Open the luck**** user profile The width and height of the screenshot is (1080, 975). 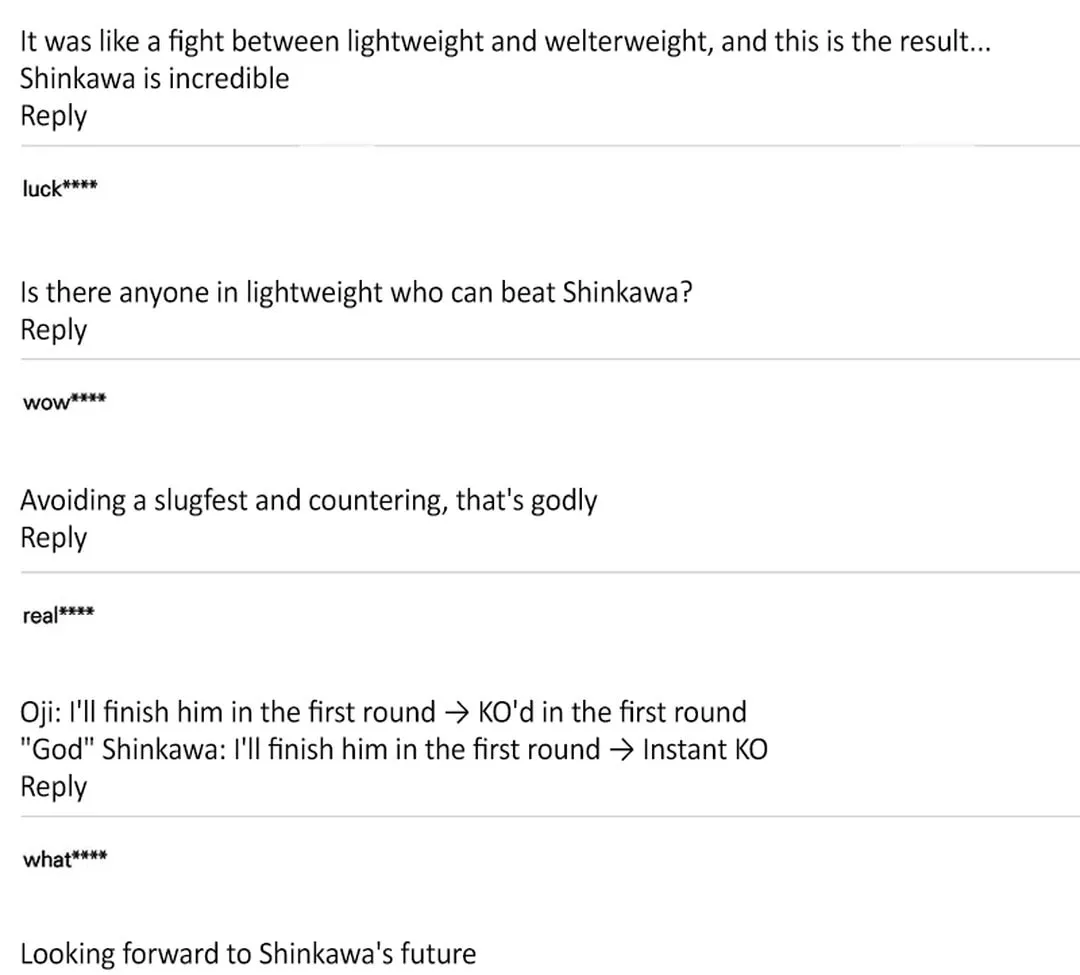tap(60, 188)
